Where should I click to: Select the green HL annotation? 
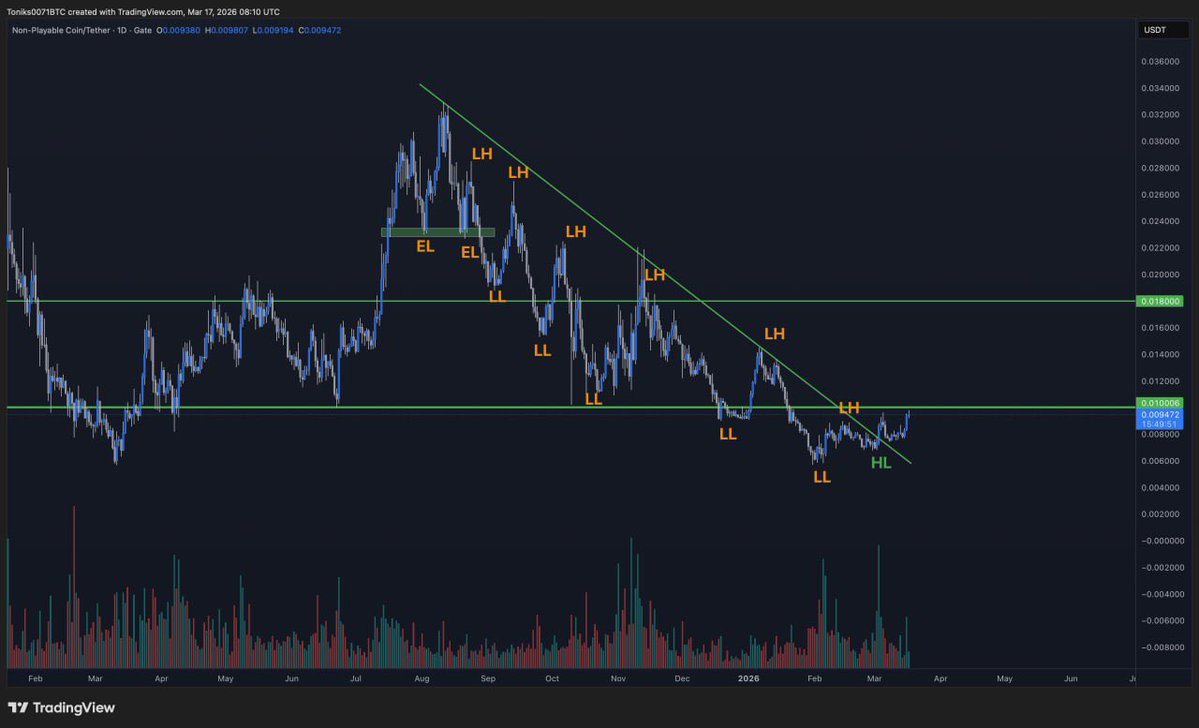(x=881, y=463)
